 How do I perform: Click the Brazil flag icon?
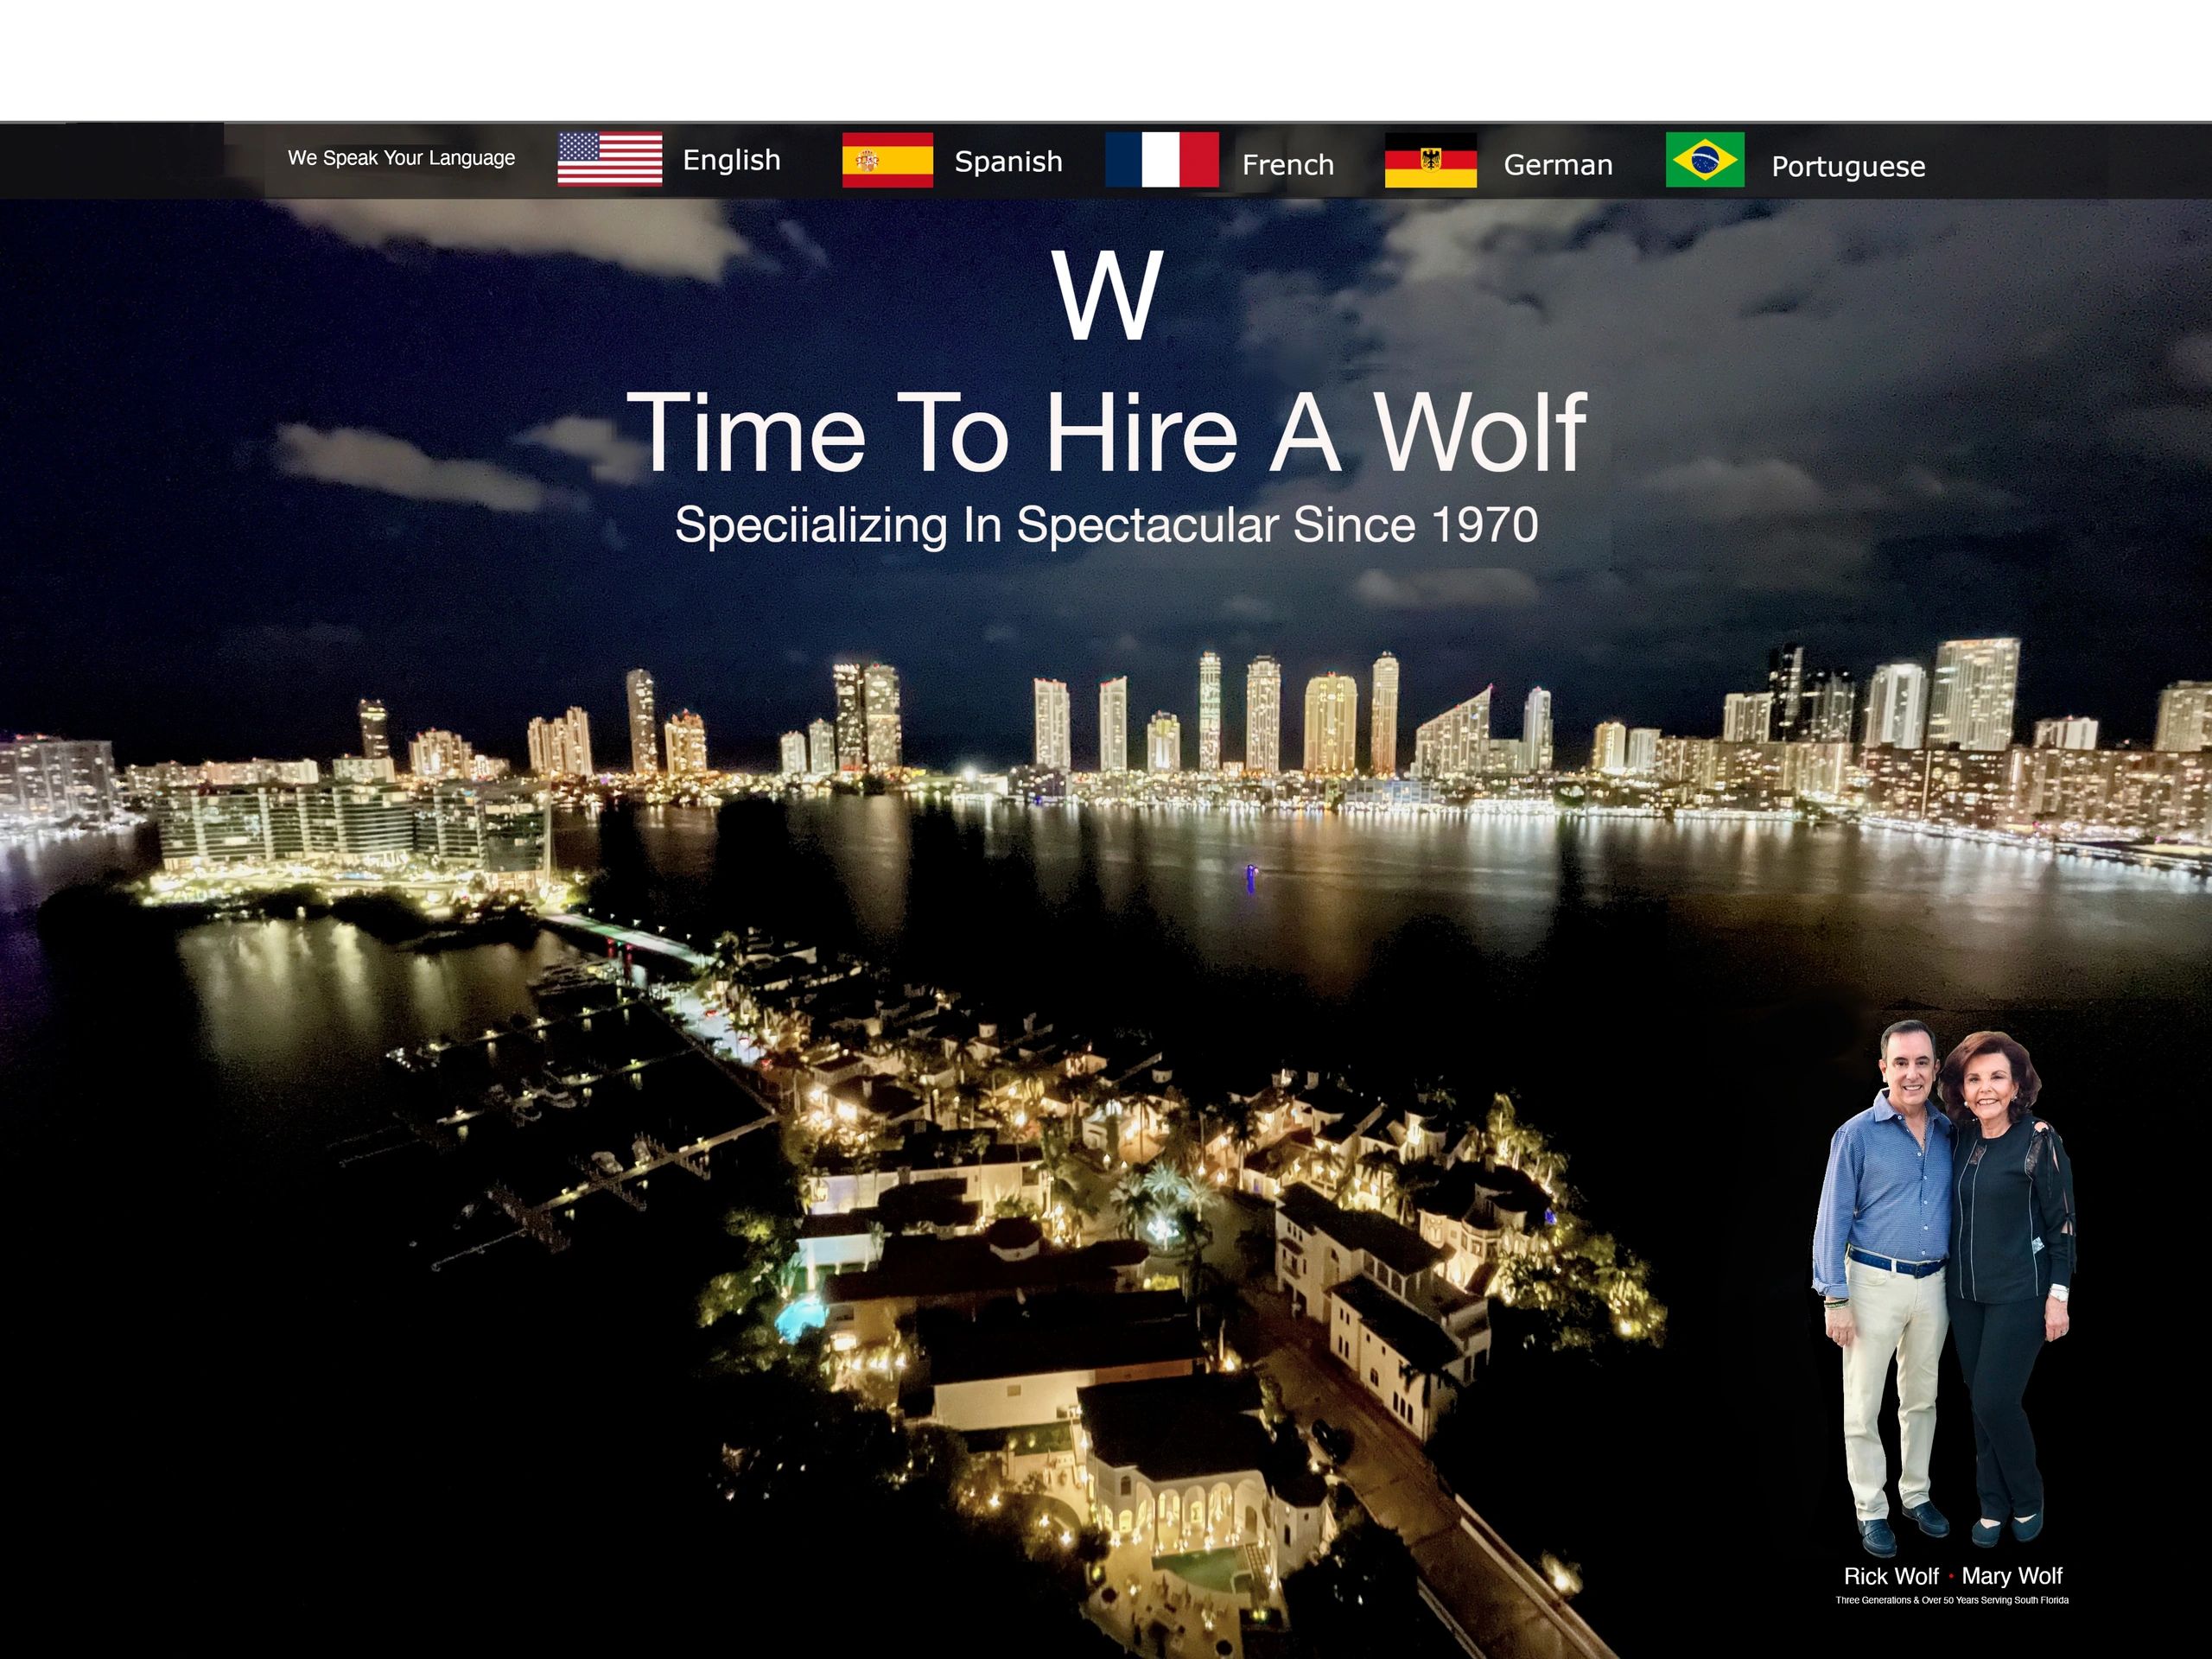pos(1705,160)
